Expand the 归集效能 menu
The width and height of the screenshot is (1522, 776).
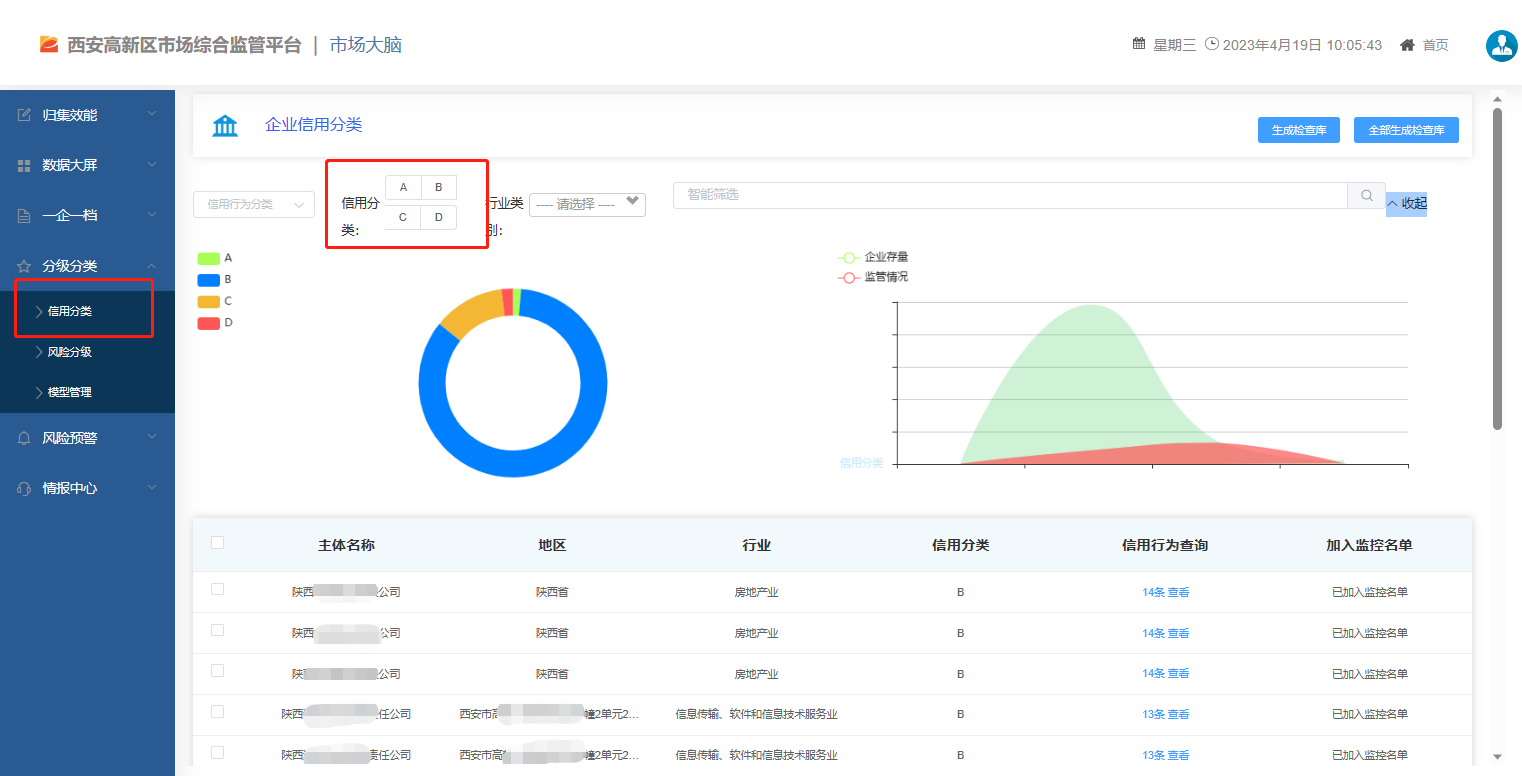(x=152, y=115)
